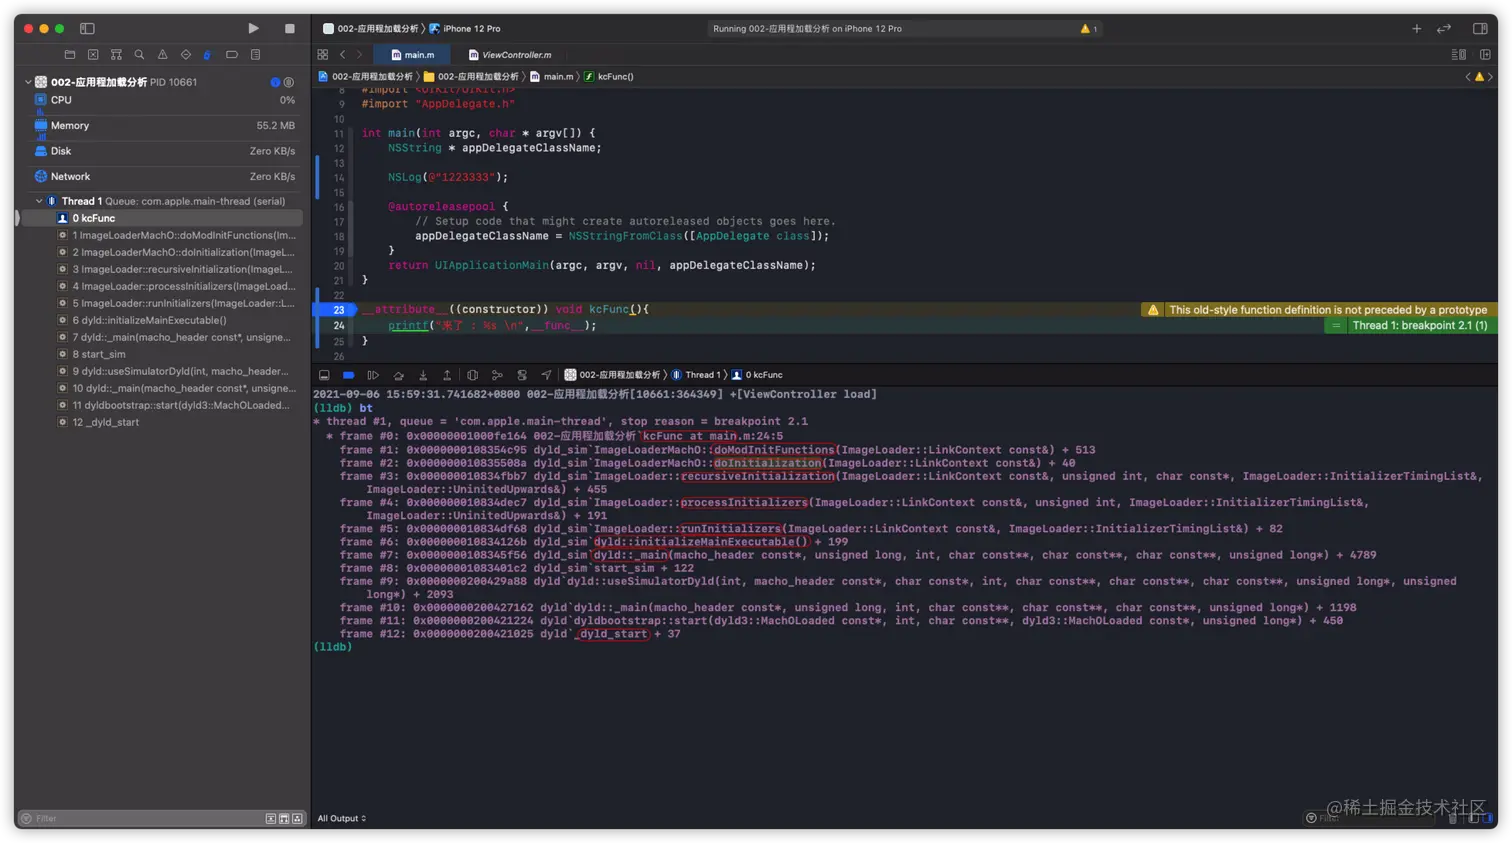The height and width of the screenshot is (843, 1512).
Task: Click the code review arrows button
Action: (x=1444, y=28)
